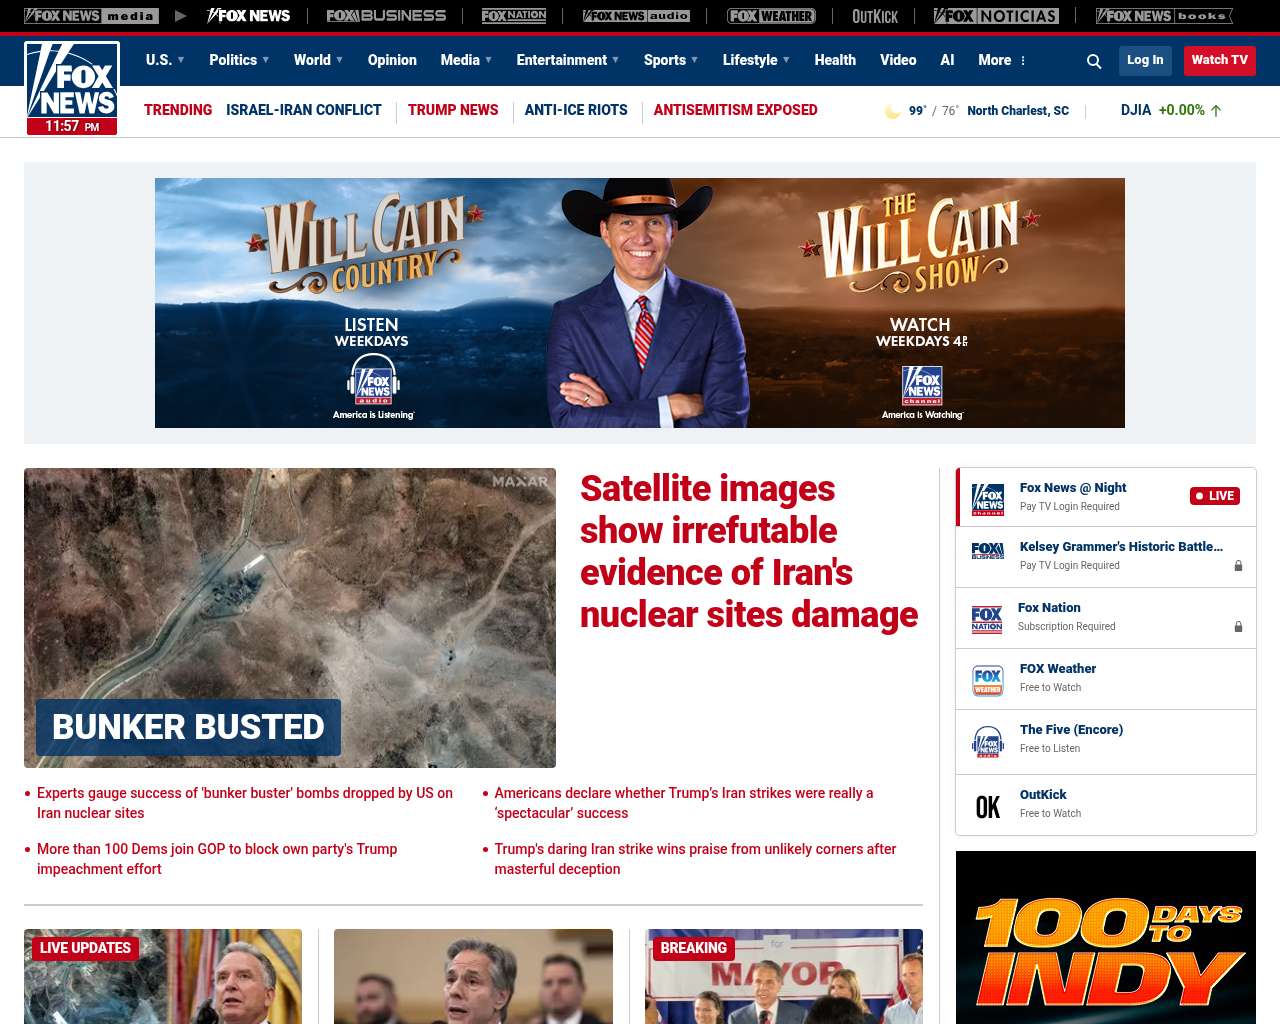The width and height of the screenshot is (1280, 1024).
Task: Select The Five (Encore) audio stream
Action: [x=1106, y=742]
